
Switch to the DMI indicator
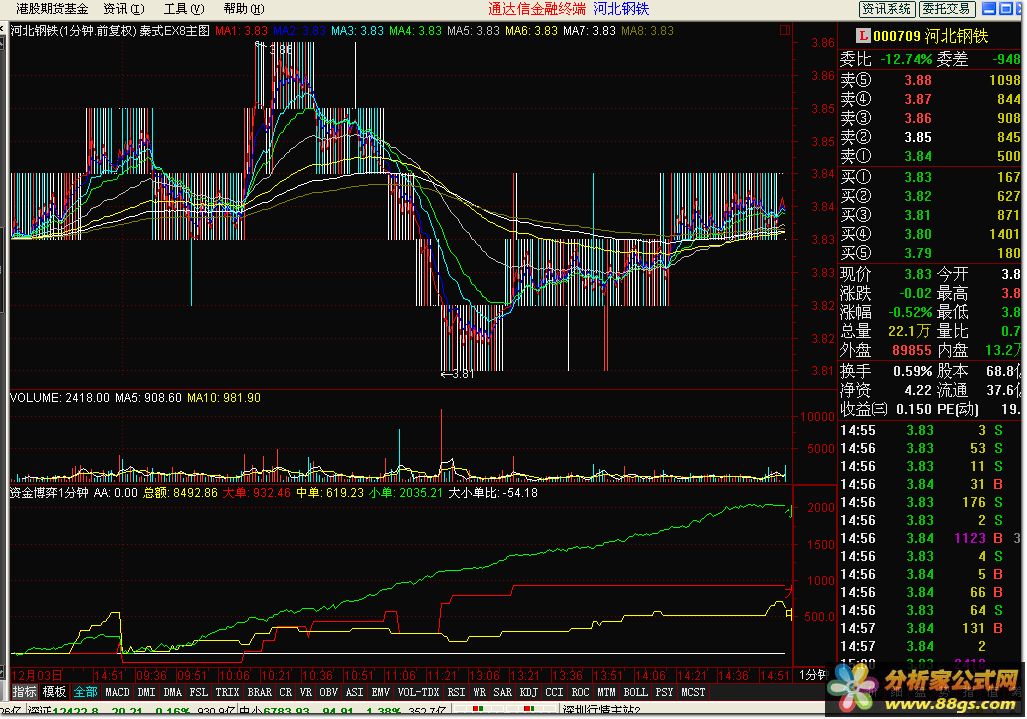[x=147, y=692]
